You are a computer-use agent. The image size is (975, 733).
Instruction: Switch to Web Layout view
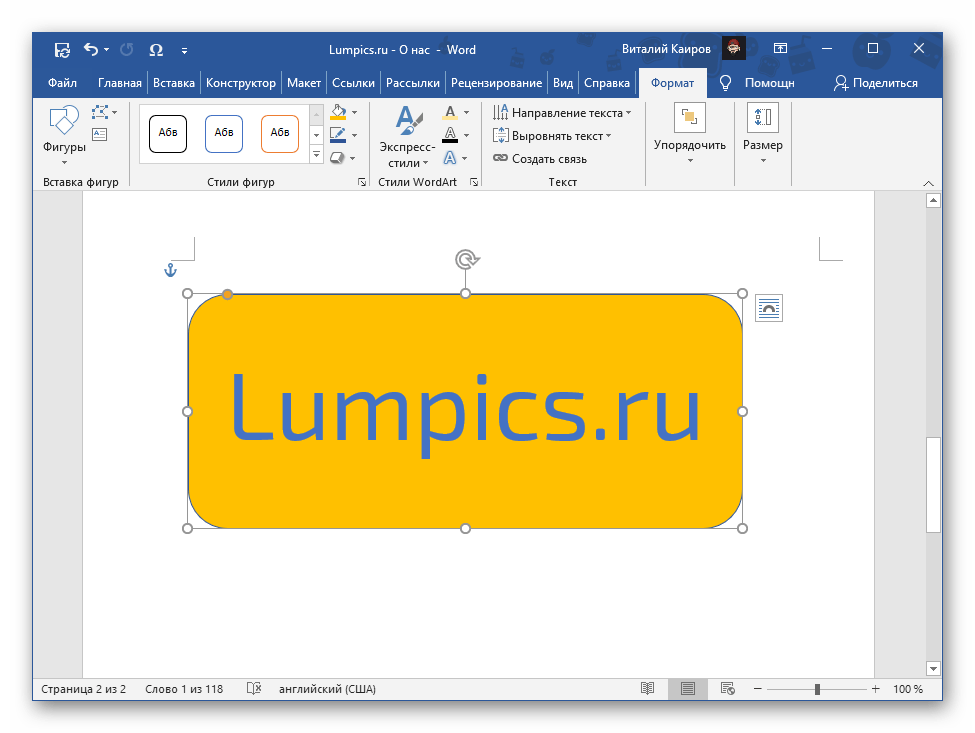pyautogui.click(x=728, y=688)
